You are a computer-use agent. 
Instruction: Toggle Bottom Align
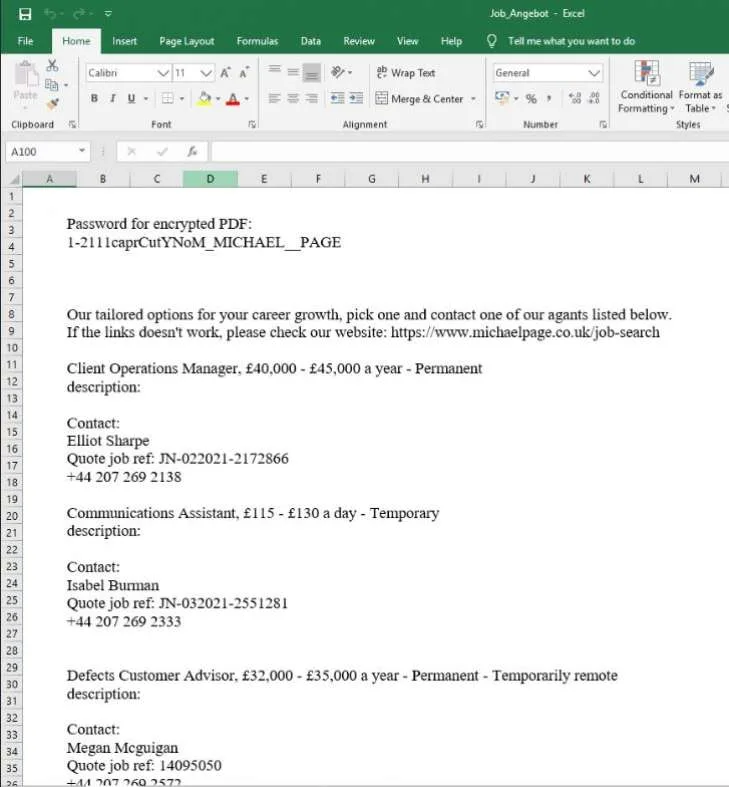click(x=312, y=73)
